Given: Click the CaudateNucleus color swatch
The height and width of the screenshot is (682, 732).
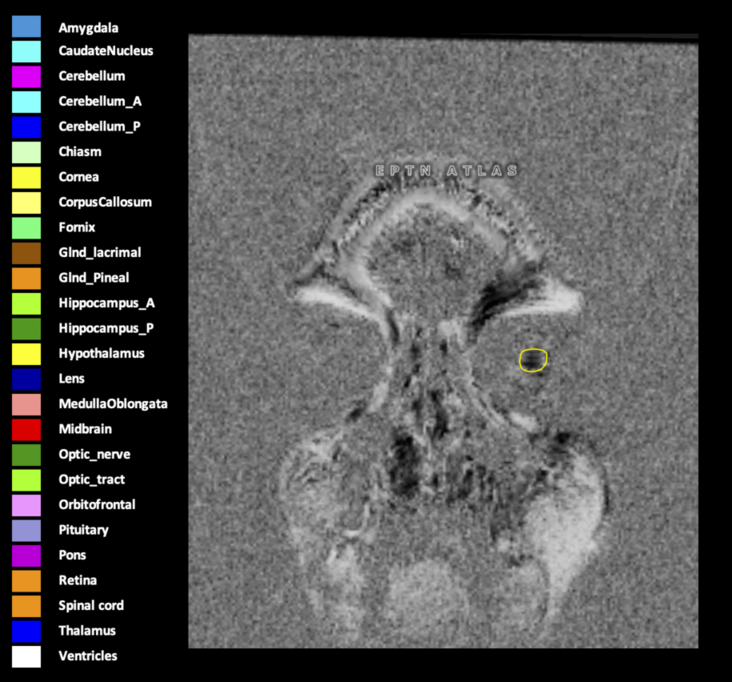Looking at the screenshot, I should point(26,51).
